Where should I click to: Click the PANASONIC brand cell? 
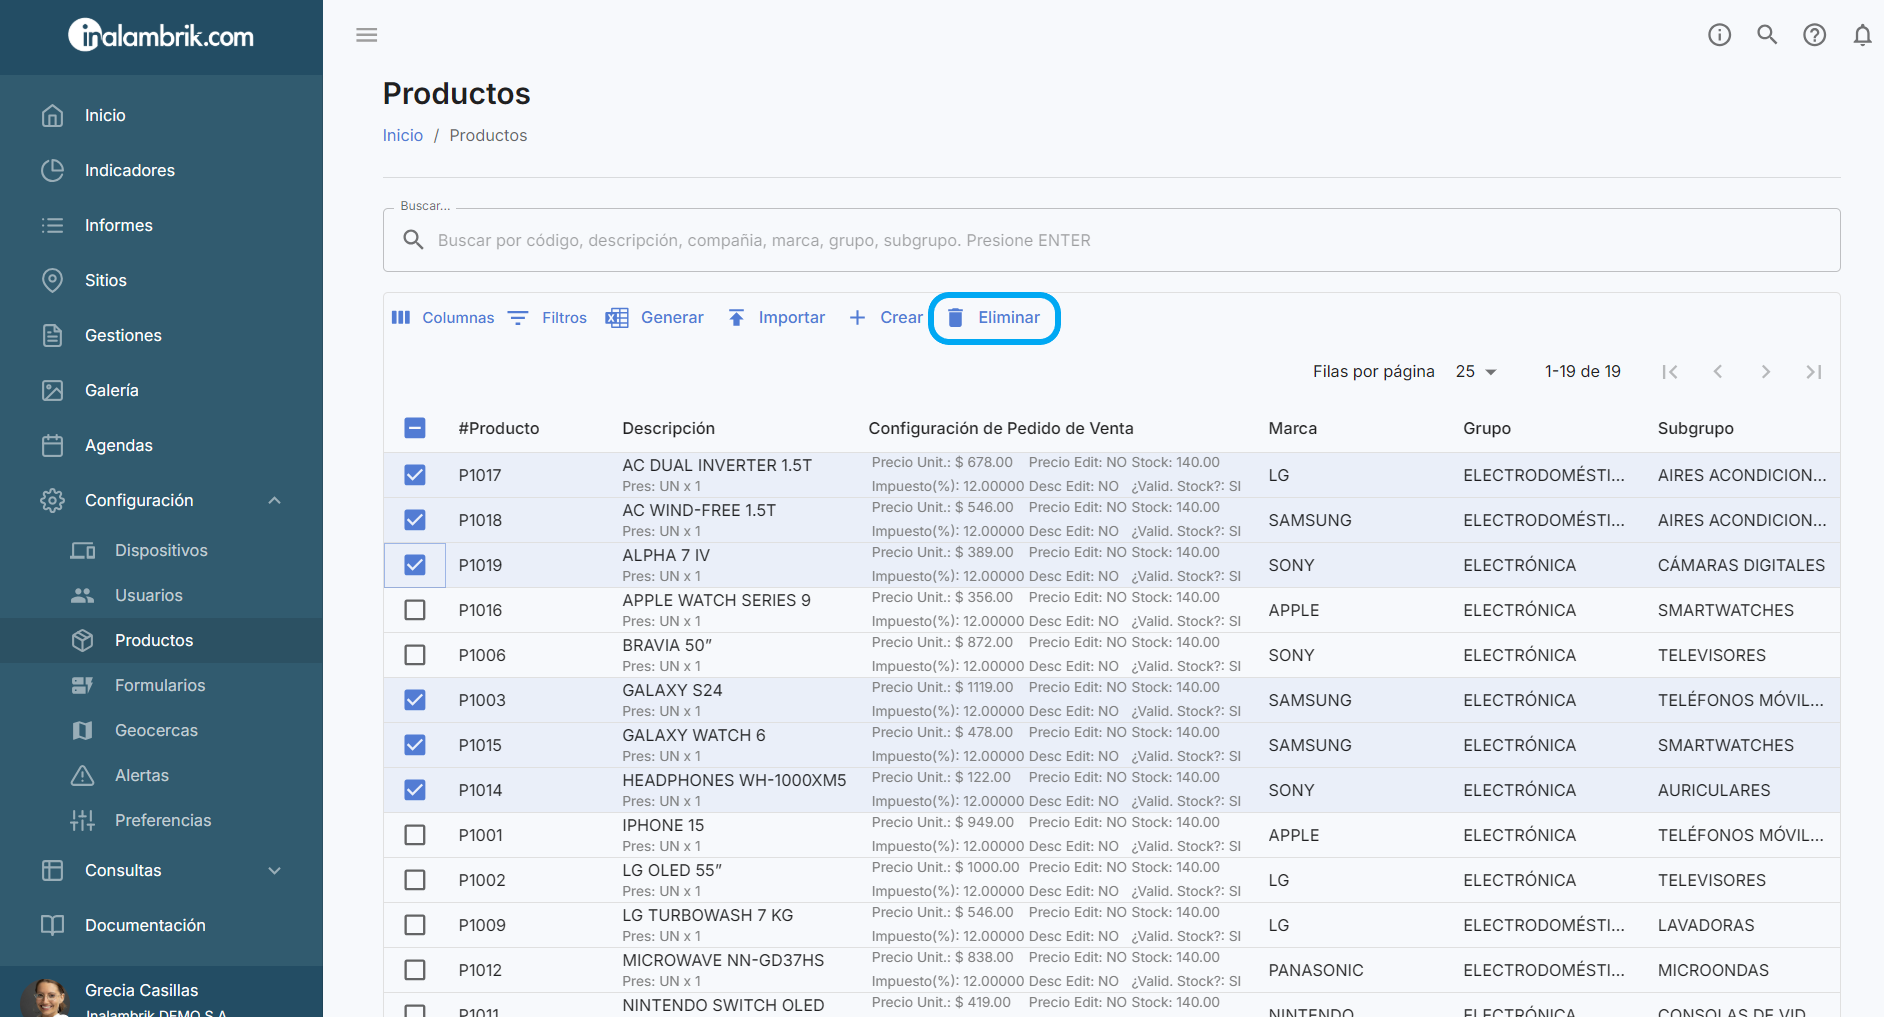click(1316, 970)
